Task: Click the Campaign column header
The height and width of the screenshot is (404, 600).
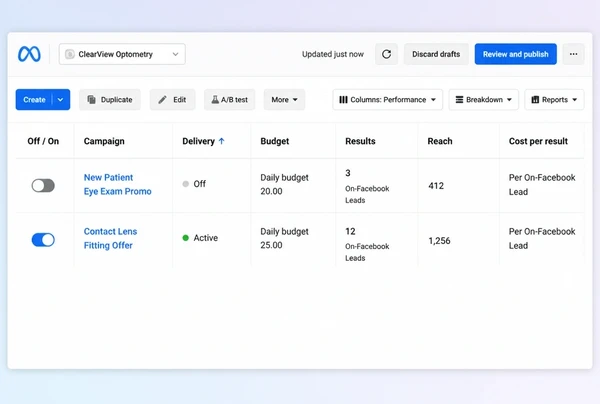Action: coord(104,141)
